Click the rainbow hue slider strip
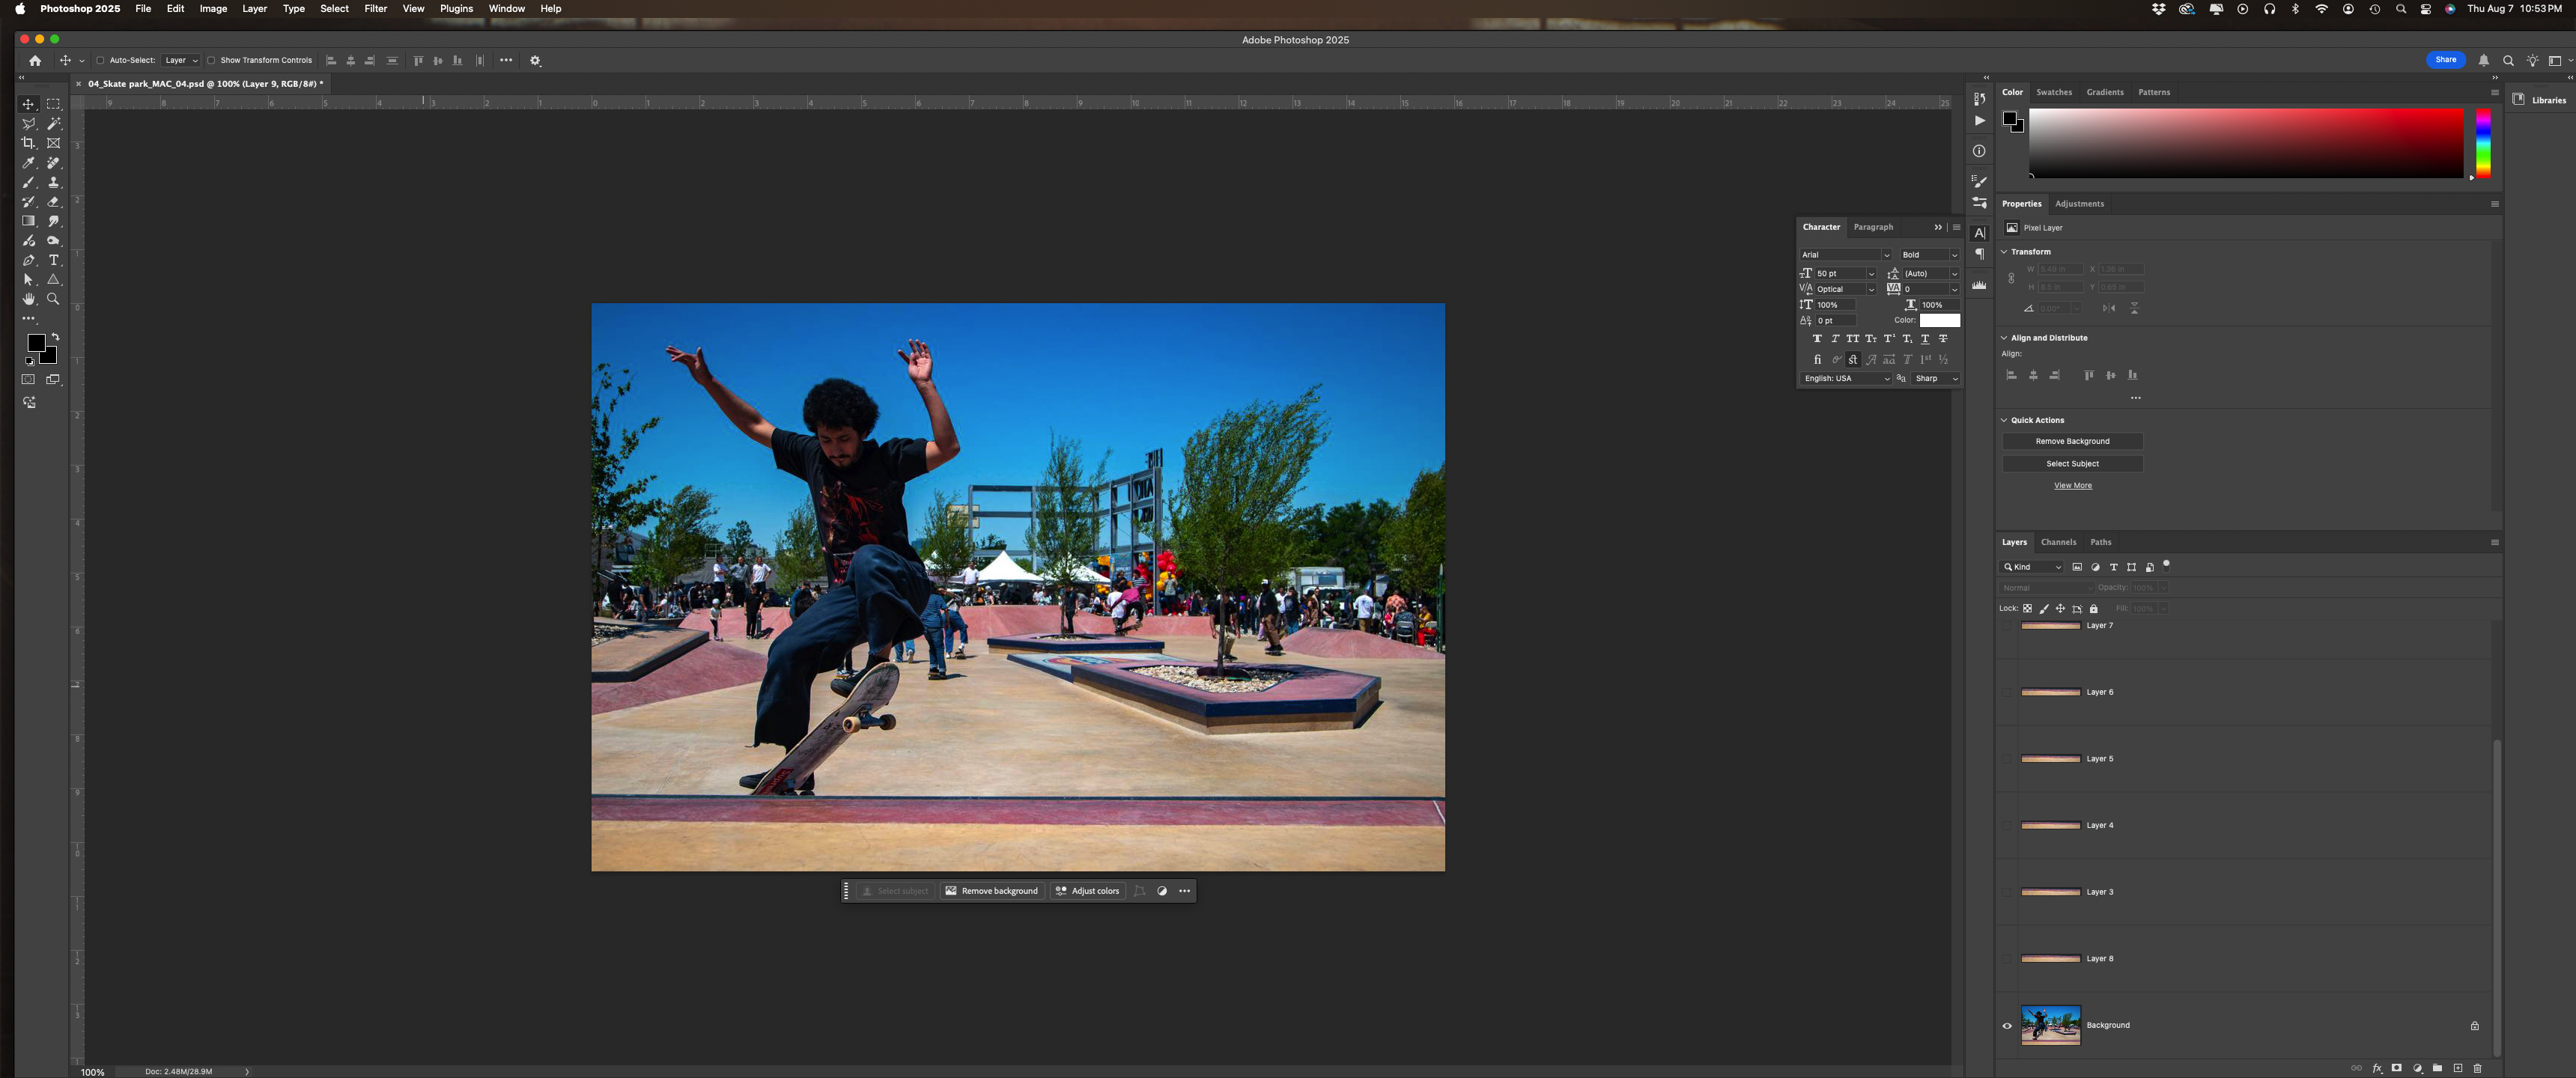The height and width of the screenshot is (1078, 2576). (x=2482, y=144)
